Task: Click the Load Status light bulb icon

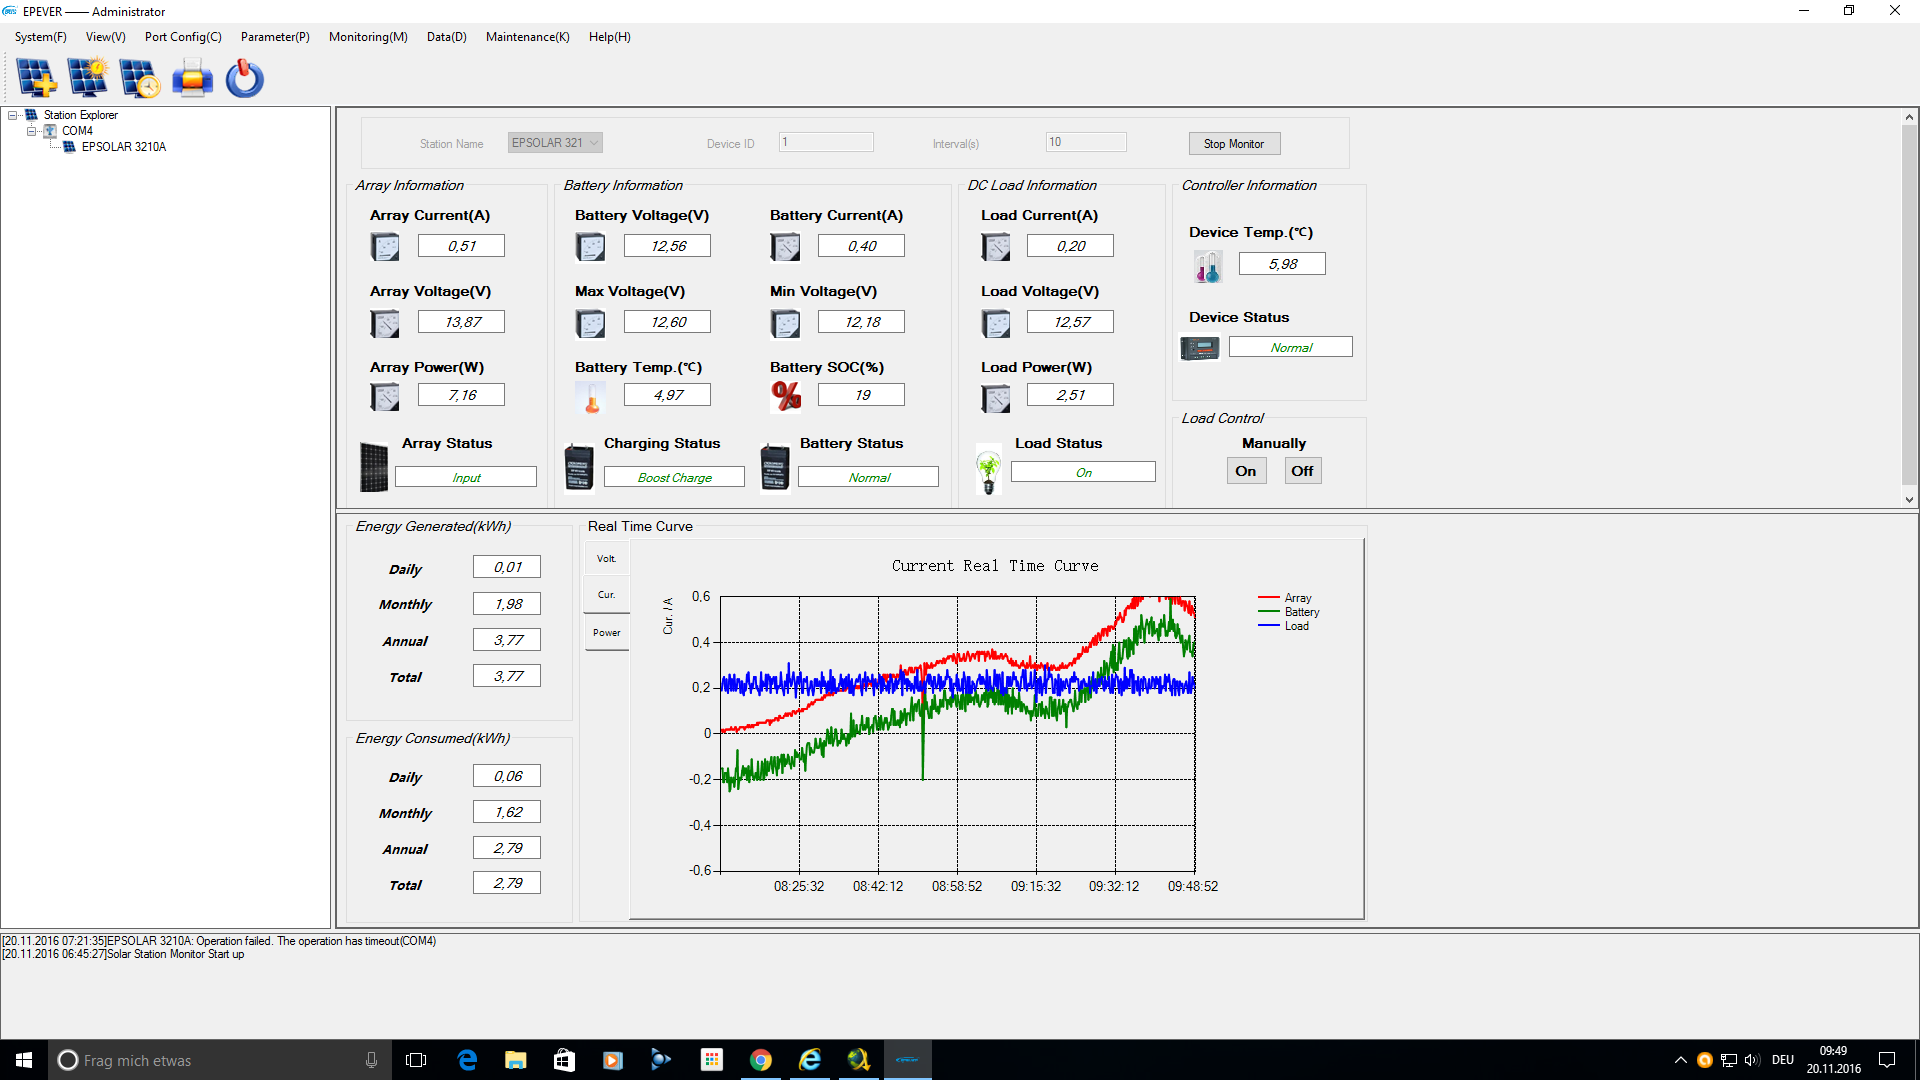Action: pos(988,470)
